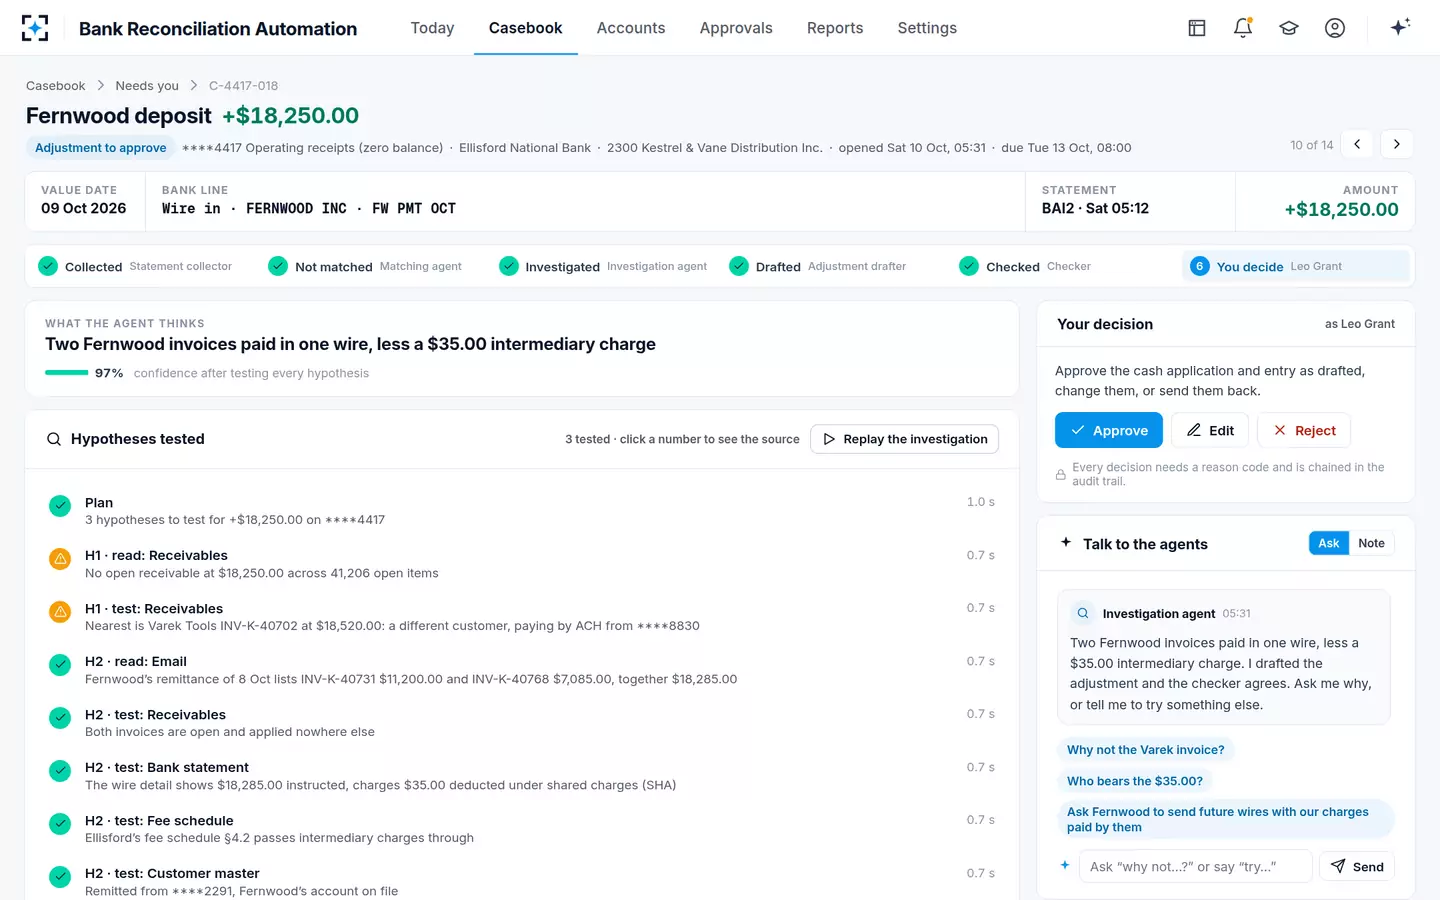This screenshot has width=1440, height=900.
Task: Go to next case arrow
Action: pyautogui.click(x=1397, y=144)
